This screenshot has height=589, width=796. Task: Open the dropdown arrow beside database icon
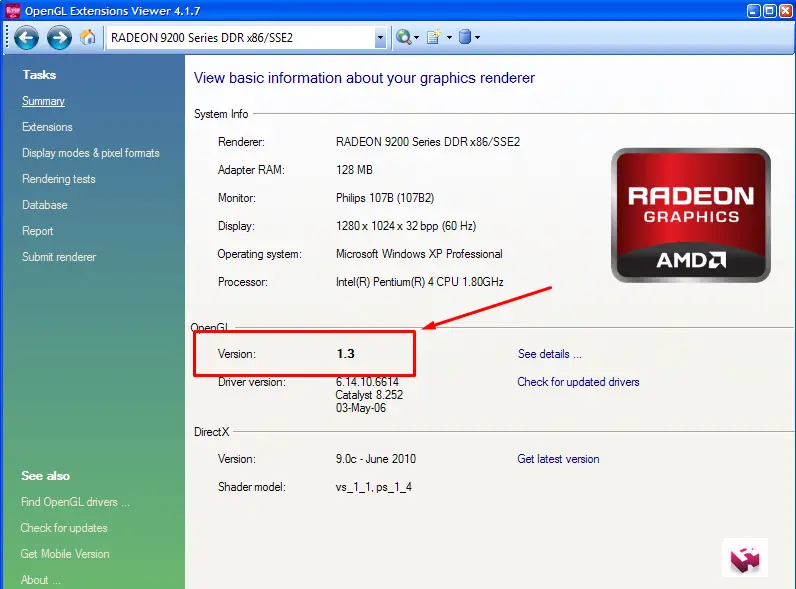click(477, 38)
